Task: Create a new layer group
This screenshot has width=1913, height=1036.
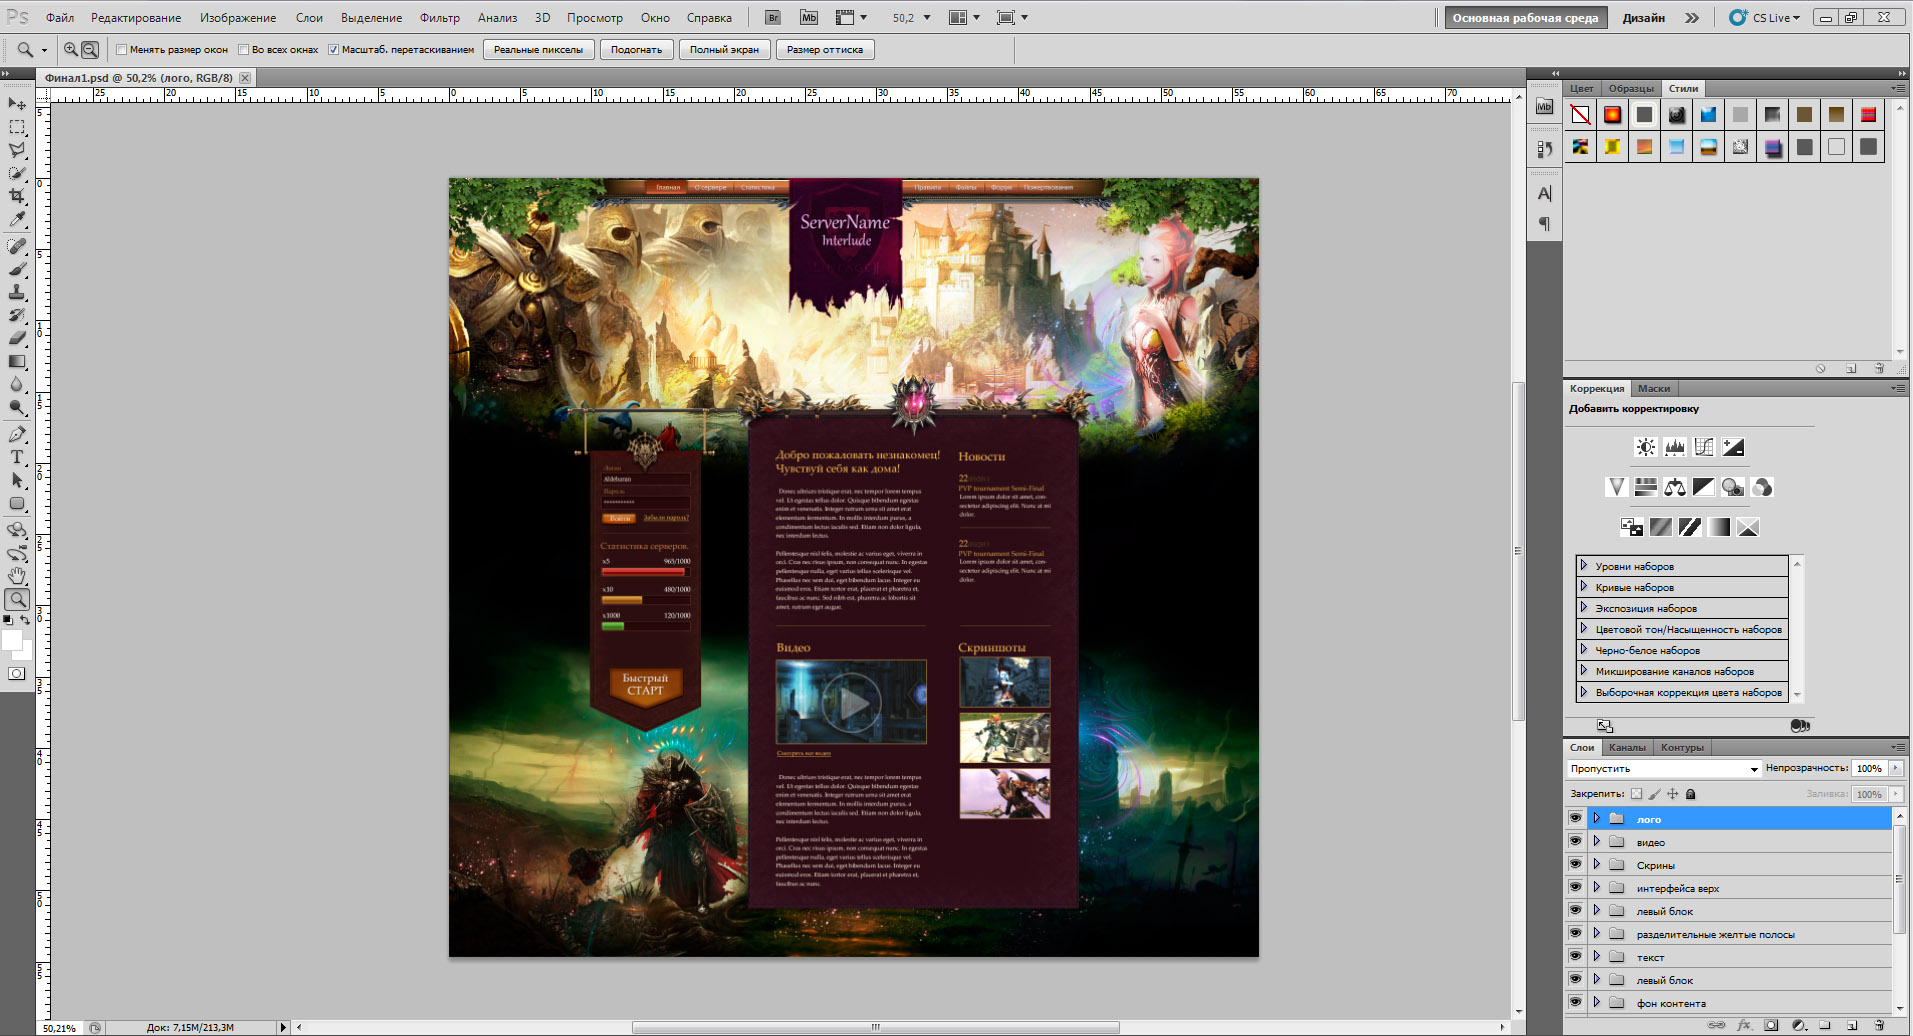Action: 1825,1025
